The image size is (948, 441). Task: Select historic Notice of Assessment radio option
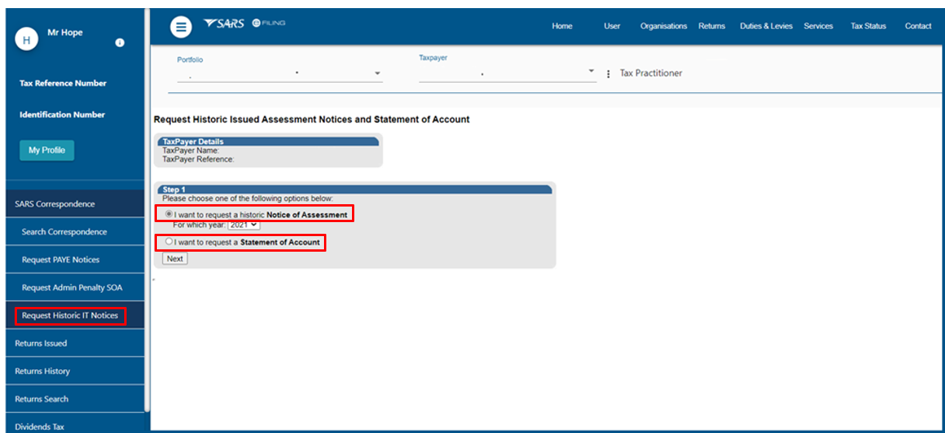[168, 215]
